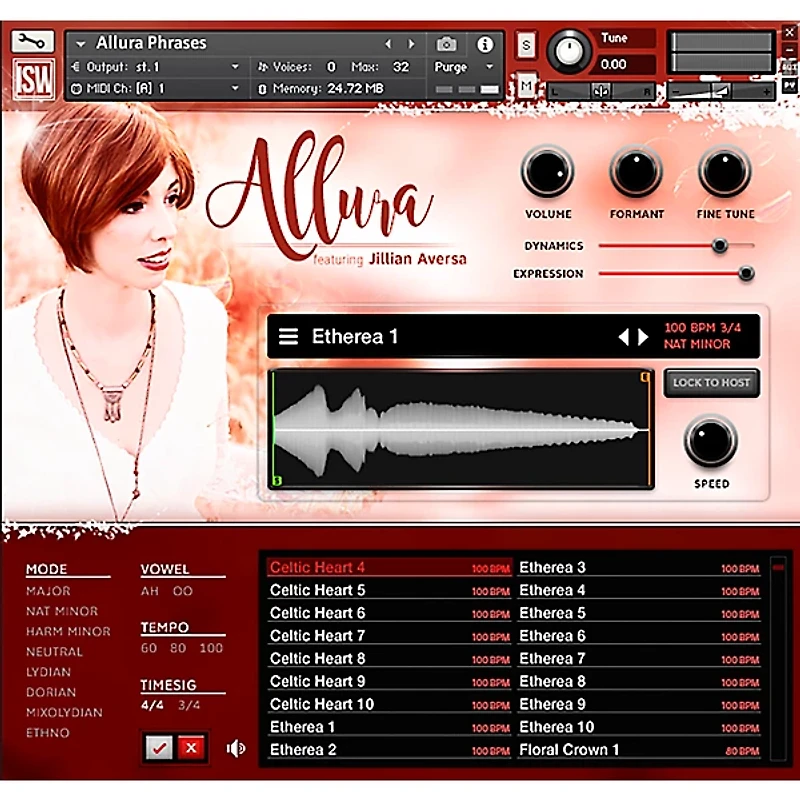800x800 pixels.
Task: Select Etherea 10 phrase
Action: tap(639, 727)
